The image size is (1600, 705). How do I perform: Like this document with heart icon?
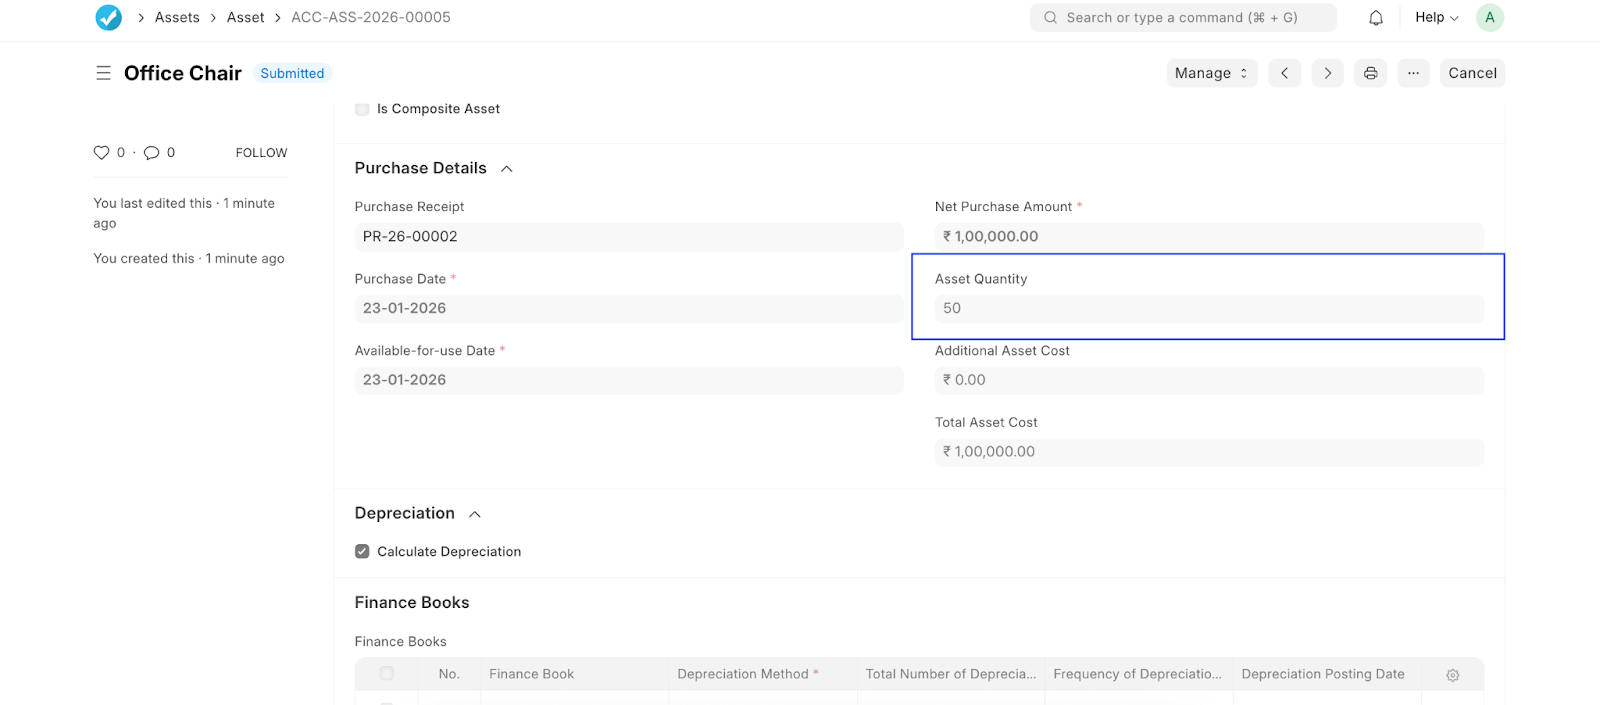(101, 152)
